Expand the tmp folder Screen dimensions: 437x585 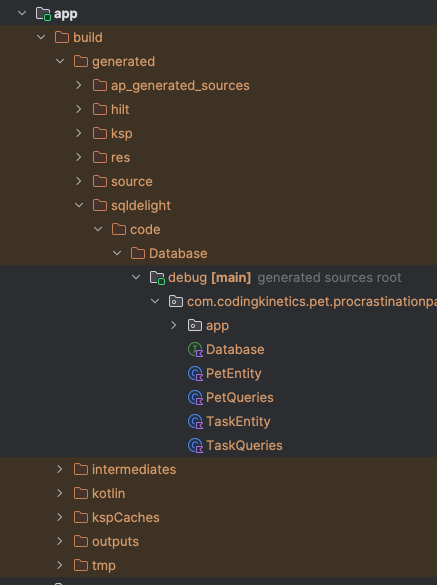[60, 565]
